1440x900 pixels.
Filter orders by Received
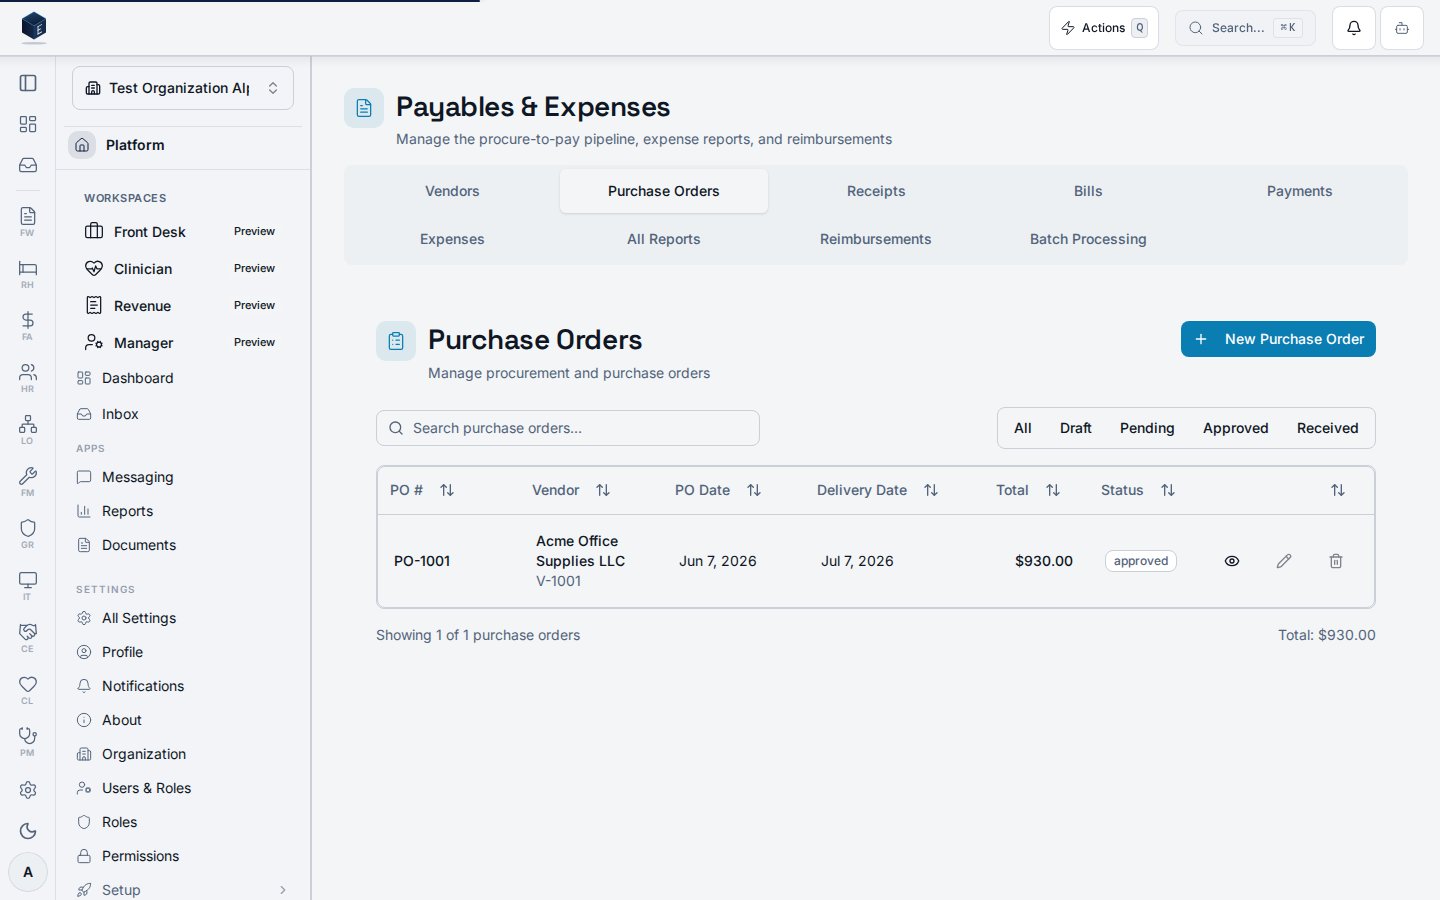click(x=1328, y=428)
